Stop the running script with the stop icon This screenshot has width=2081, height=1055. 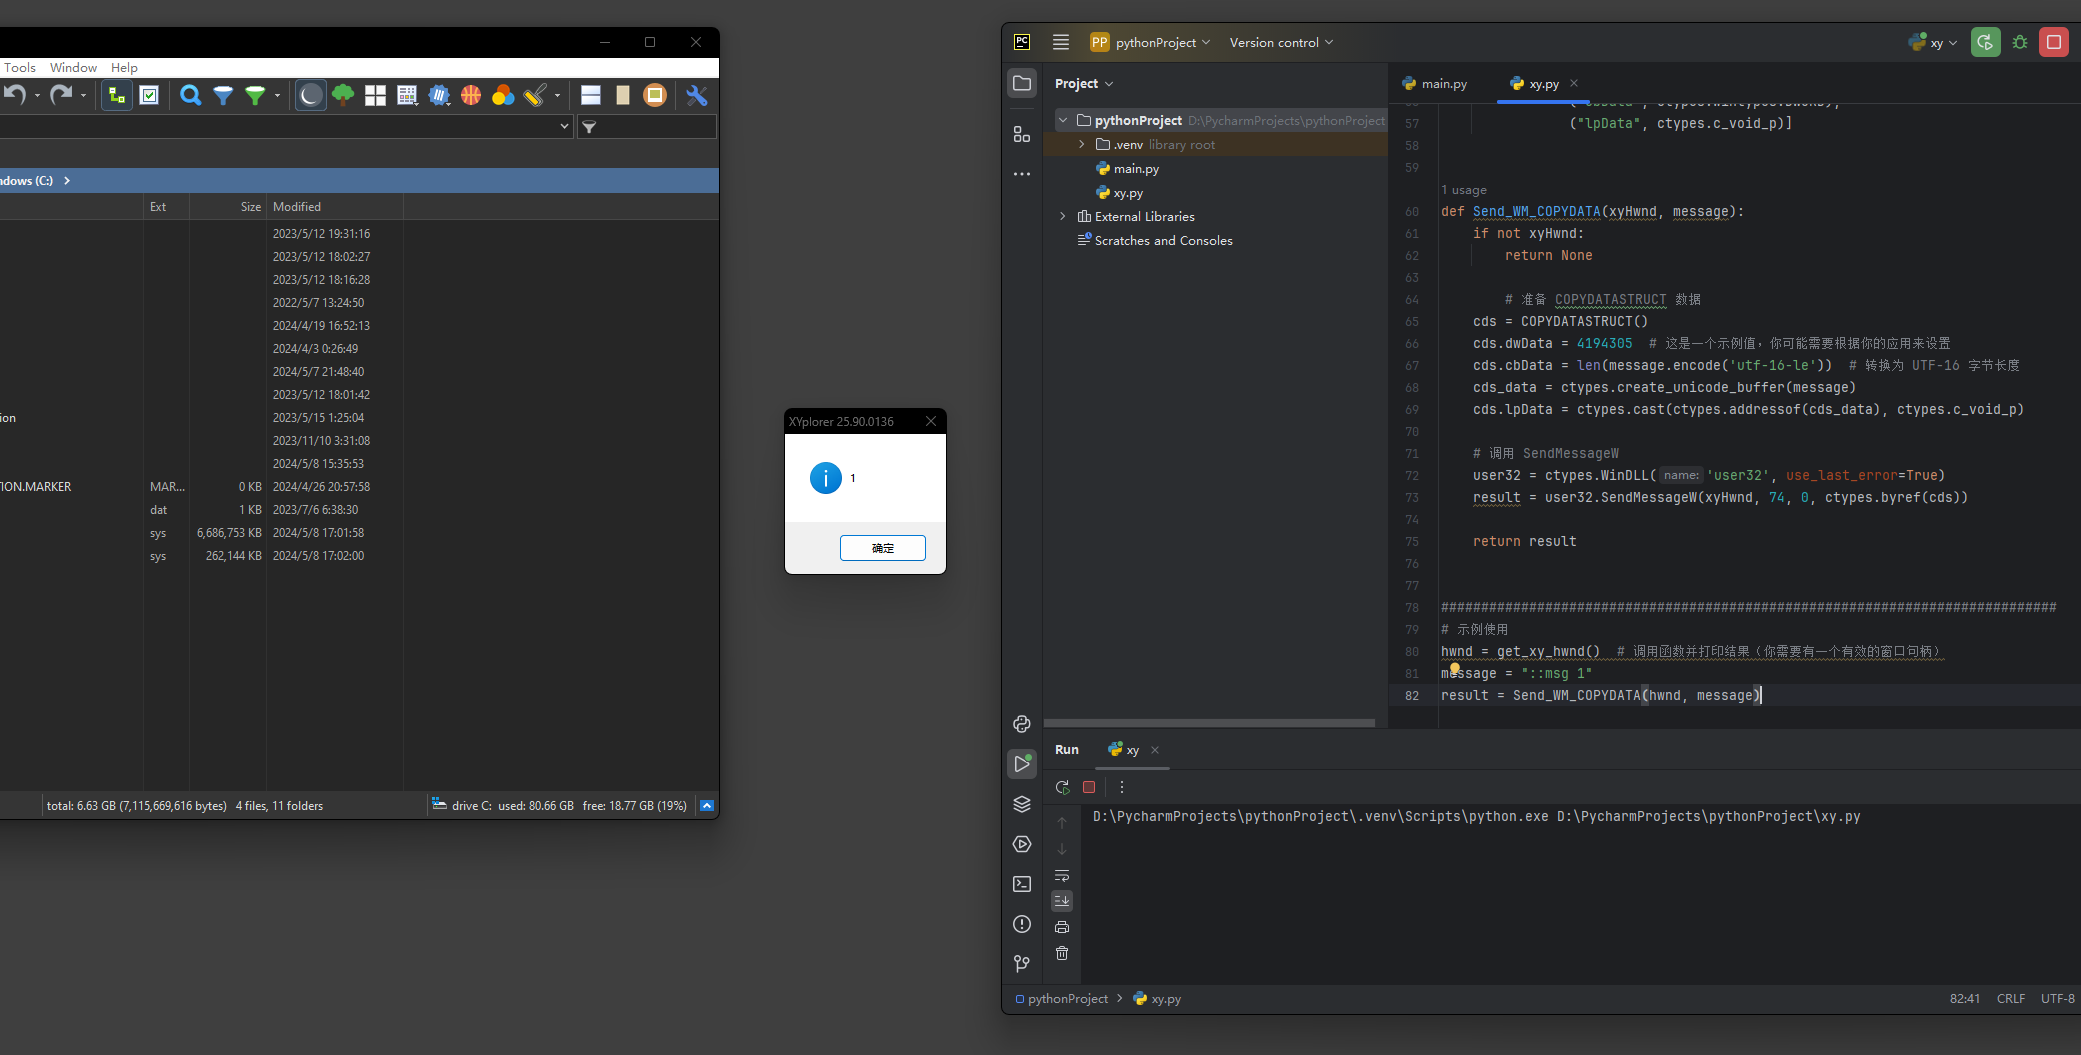pyautogui.click(x=1089, y=787)
